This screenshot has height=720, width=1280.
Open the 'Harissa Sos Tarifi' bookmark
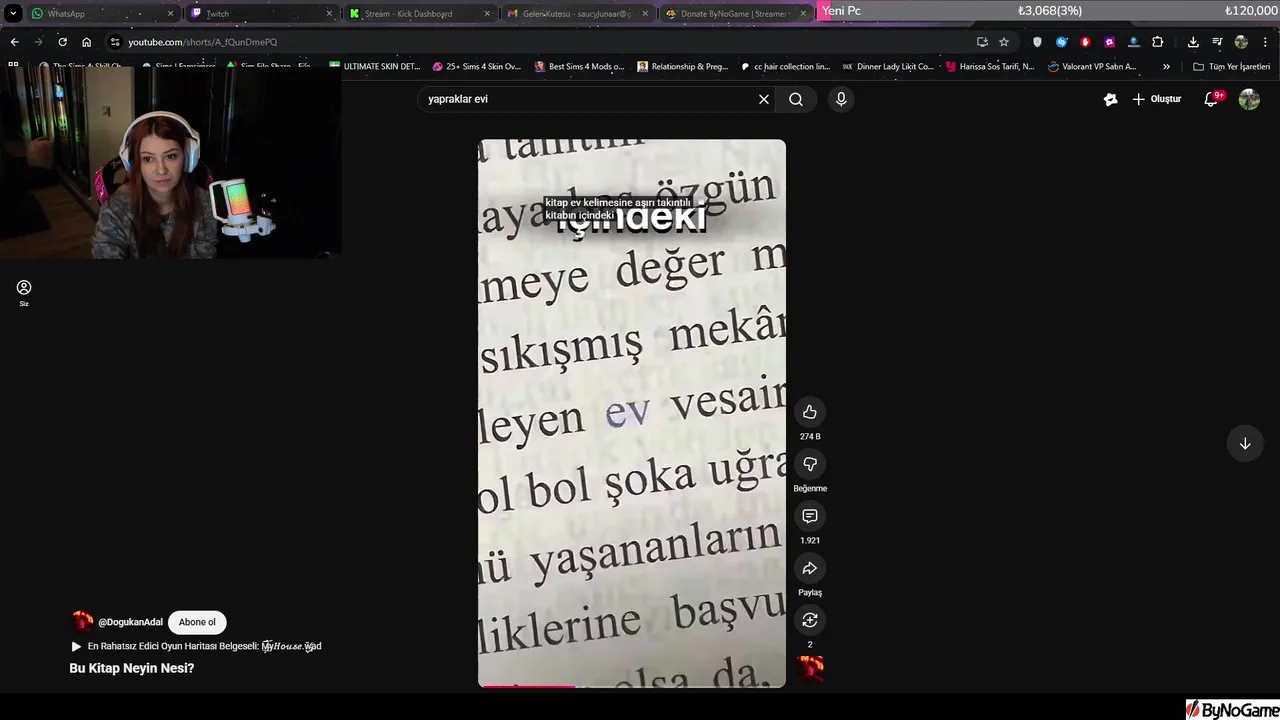[990, 66]
